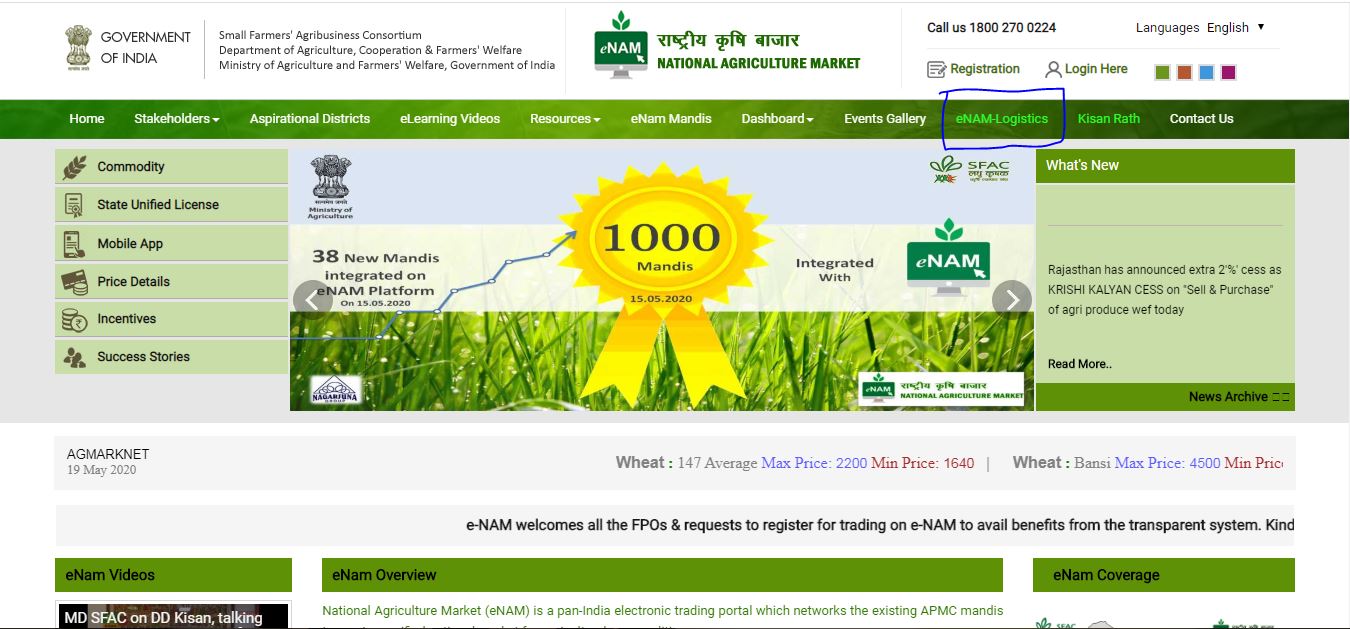Open Aspirational Districts menu item
Image resolution: width=1350 pixels, height=629 pixels.
(310, 119)
